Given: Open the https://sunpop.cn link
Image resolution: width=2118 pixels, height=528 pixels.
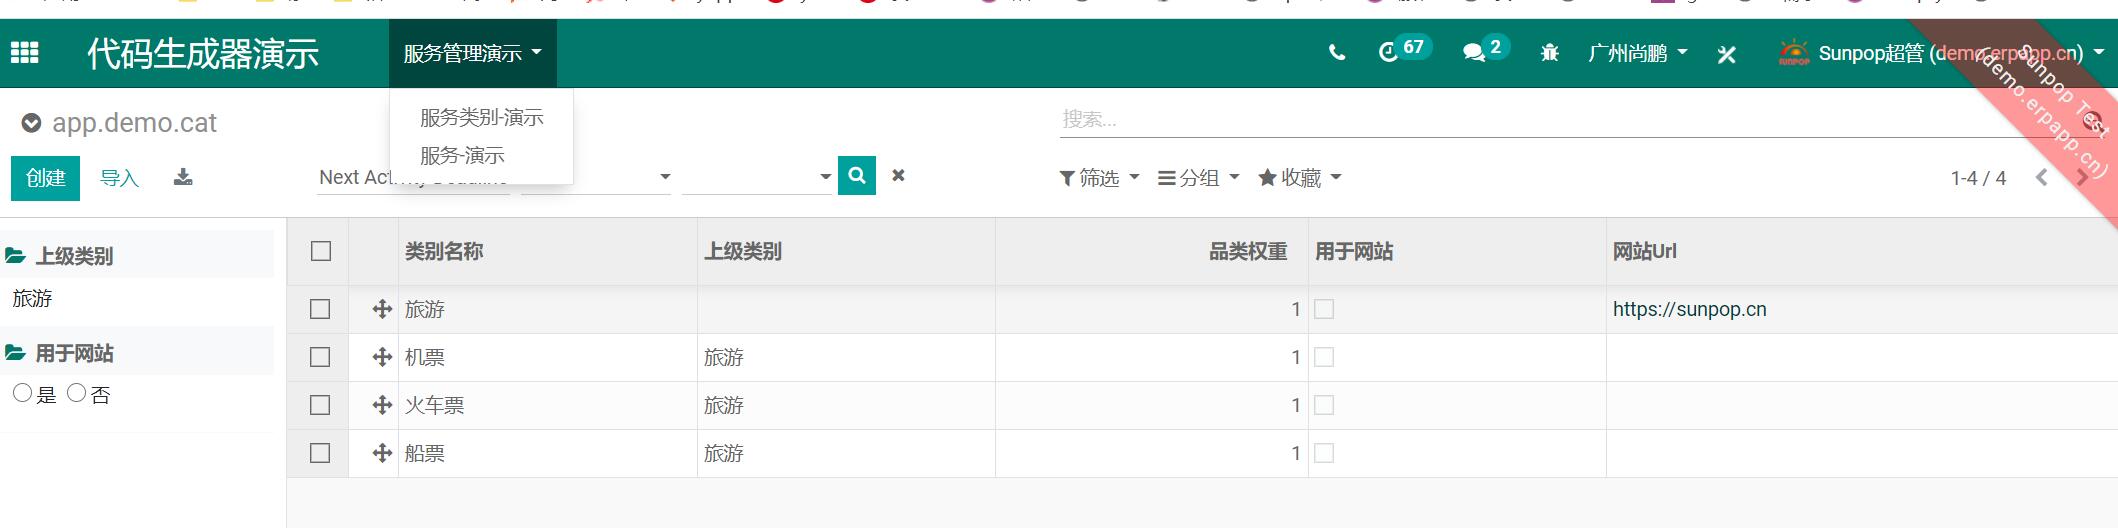Looking at the screenshot, I should pos(1689,309).
